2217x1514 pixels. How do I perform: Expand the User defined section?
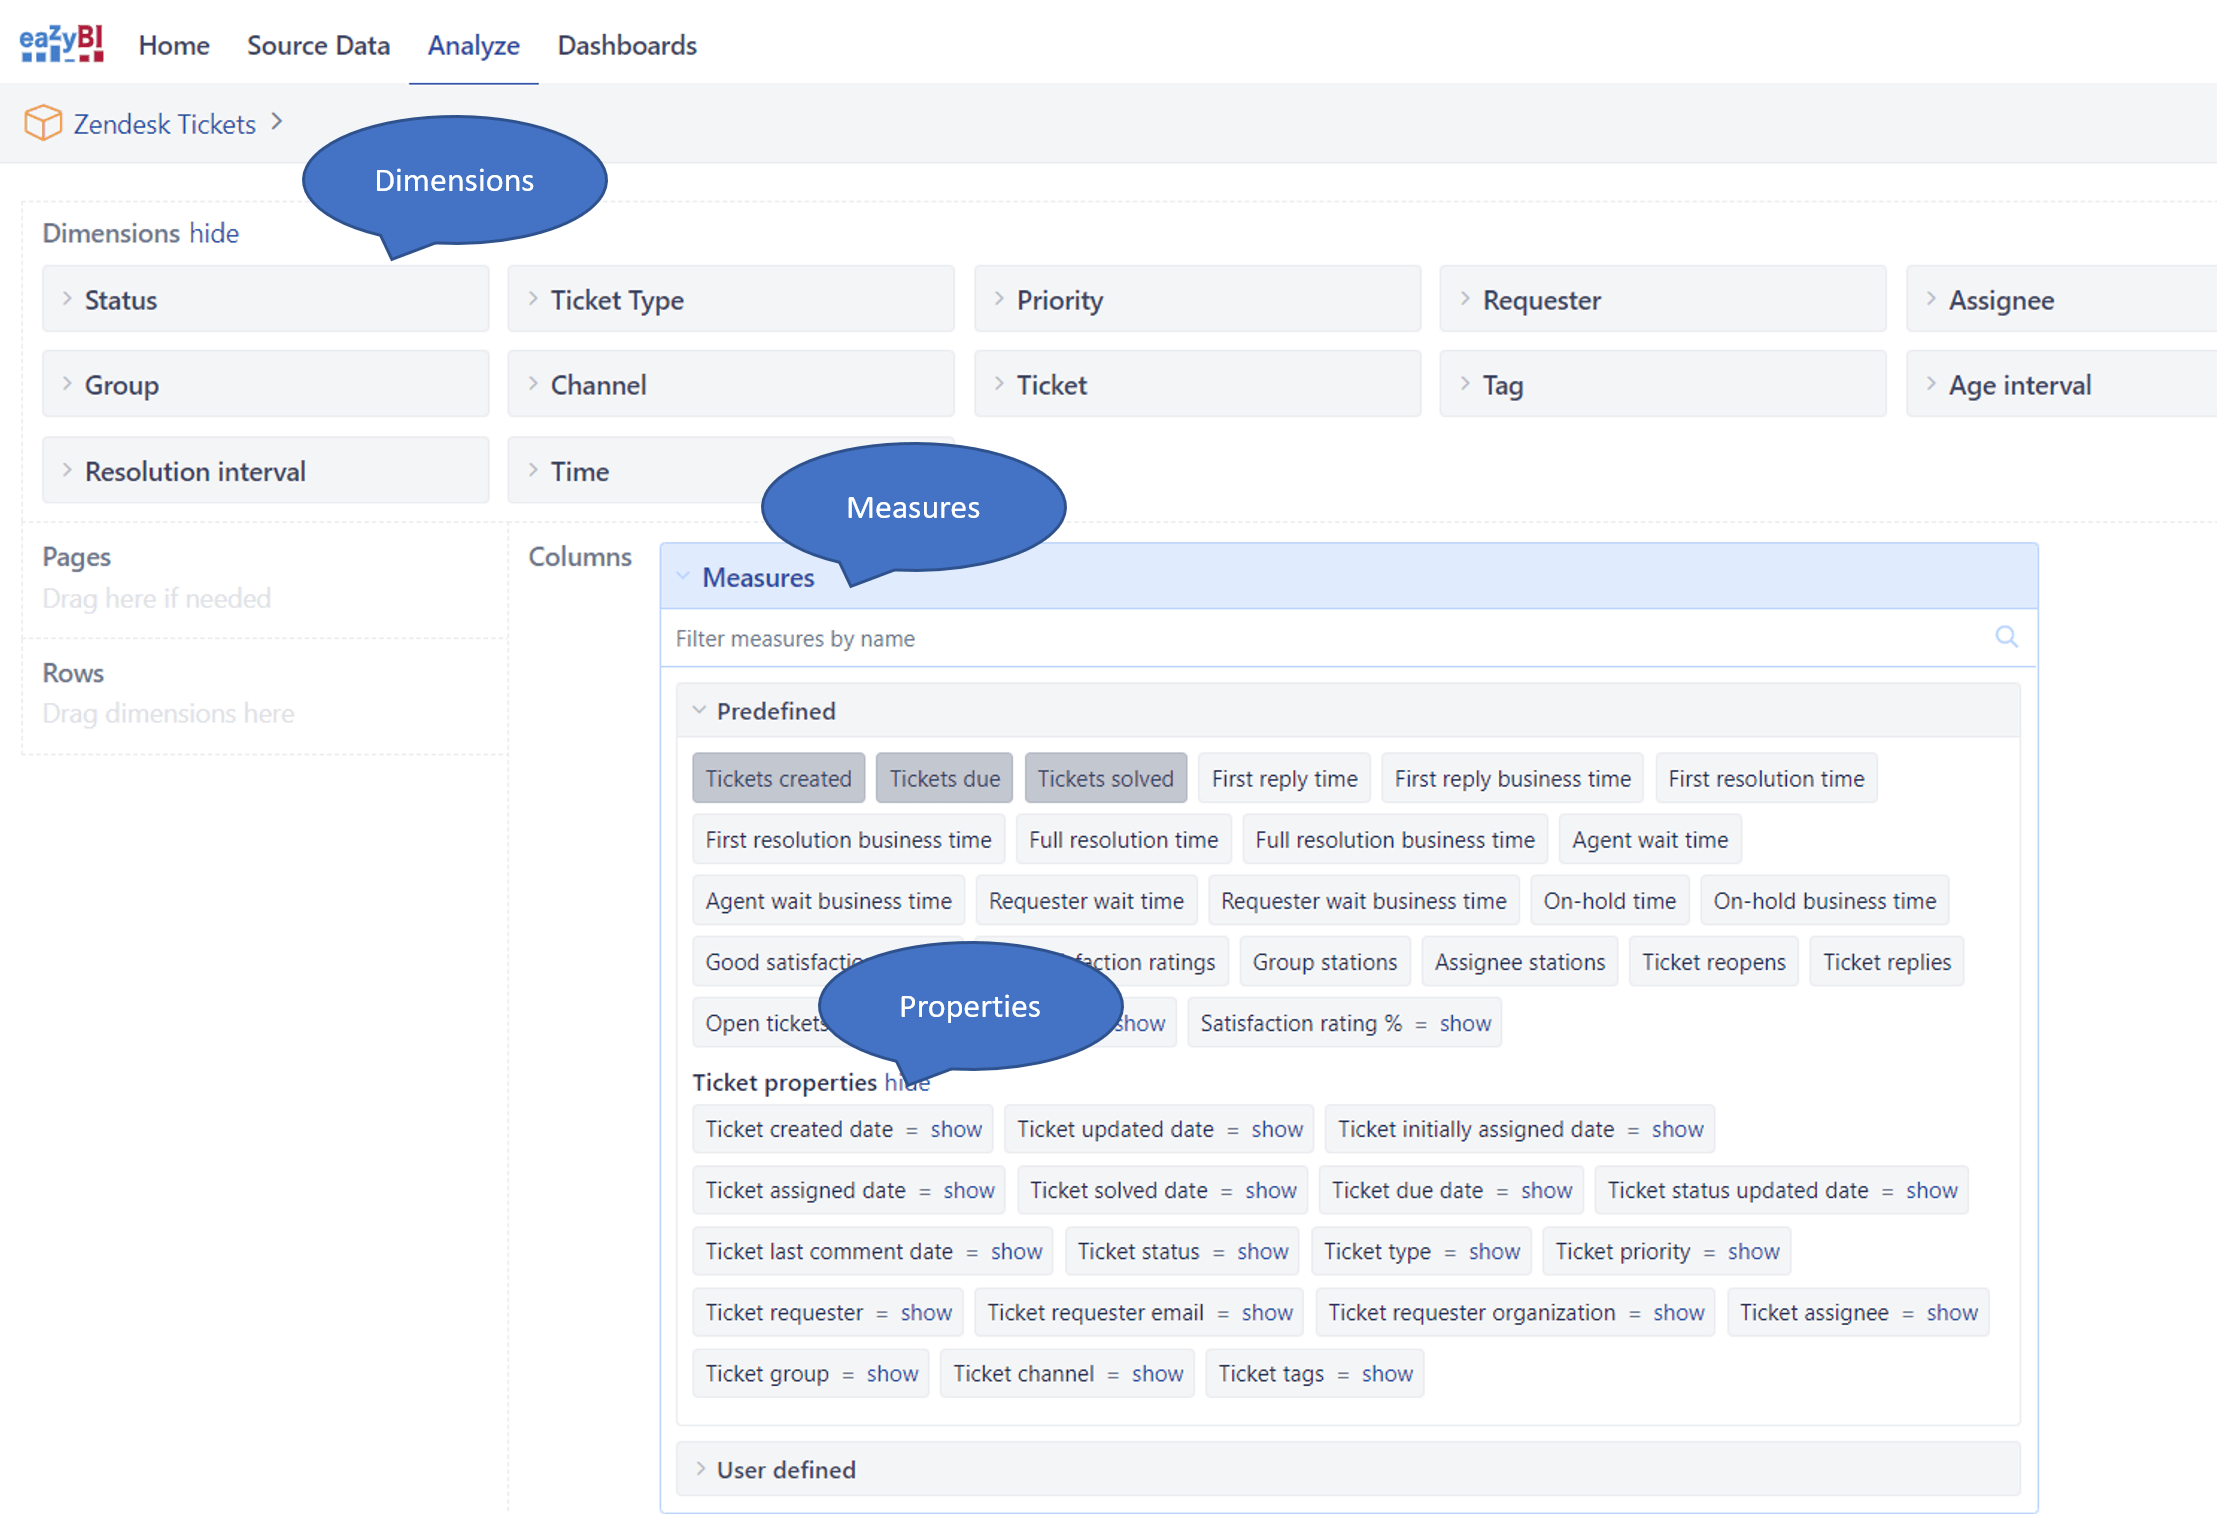click(701, 1469)
